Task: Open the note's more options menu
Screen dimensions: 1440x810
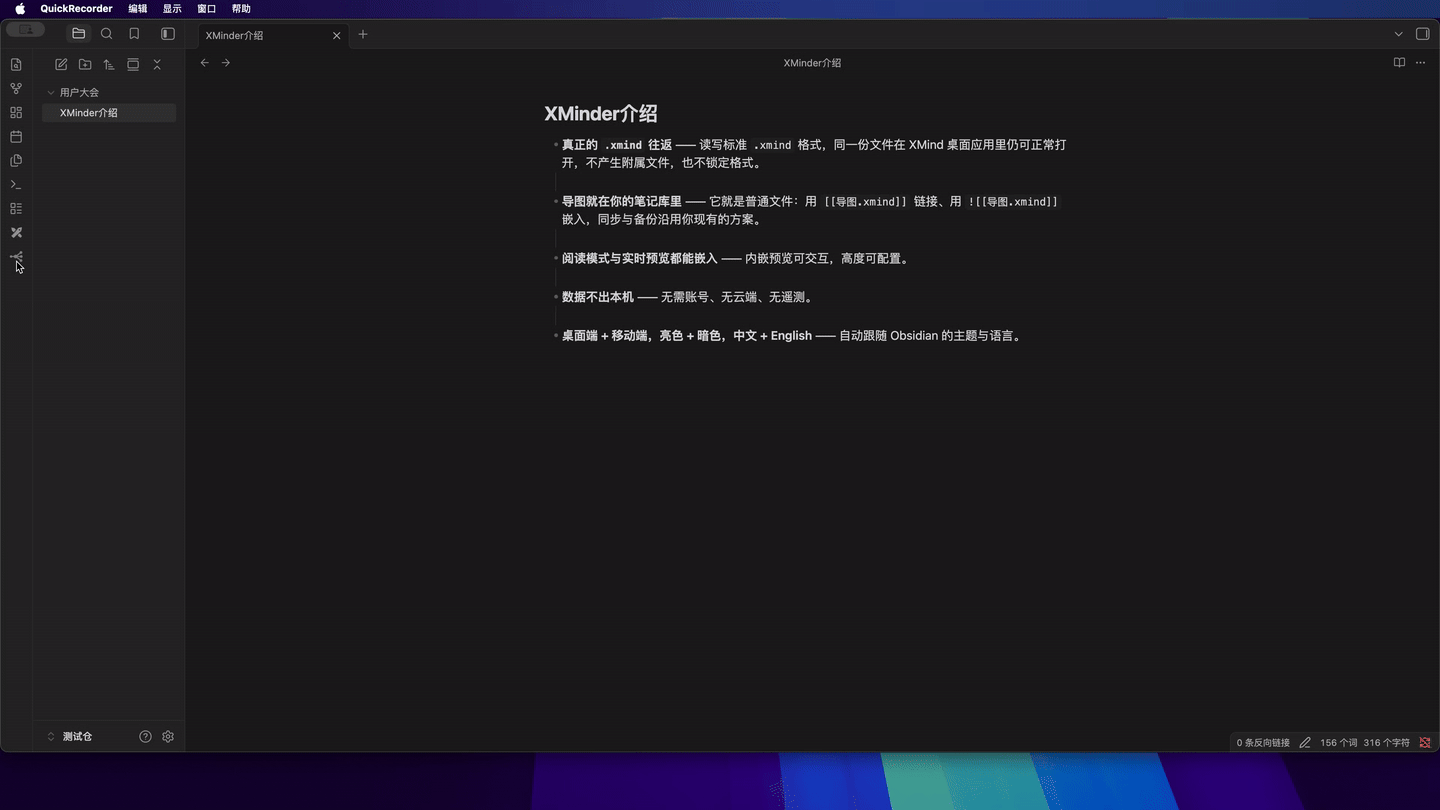Action: 1421,63
